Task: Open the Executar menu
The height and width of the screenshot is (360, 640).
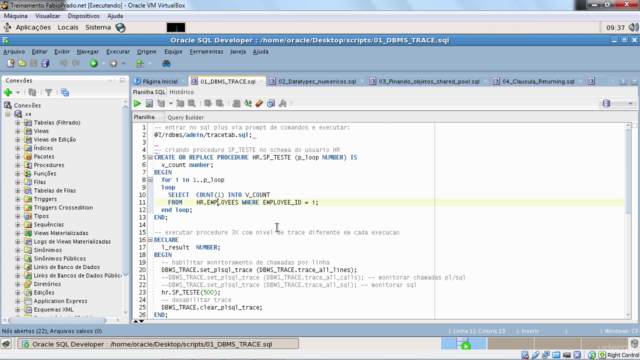Action: [118, 51]
